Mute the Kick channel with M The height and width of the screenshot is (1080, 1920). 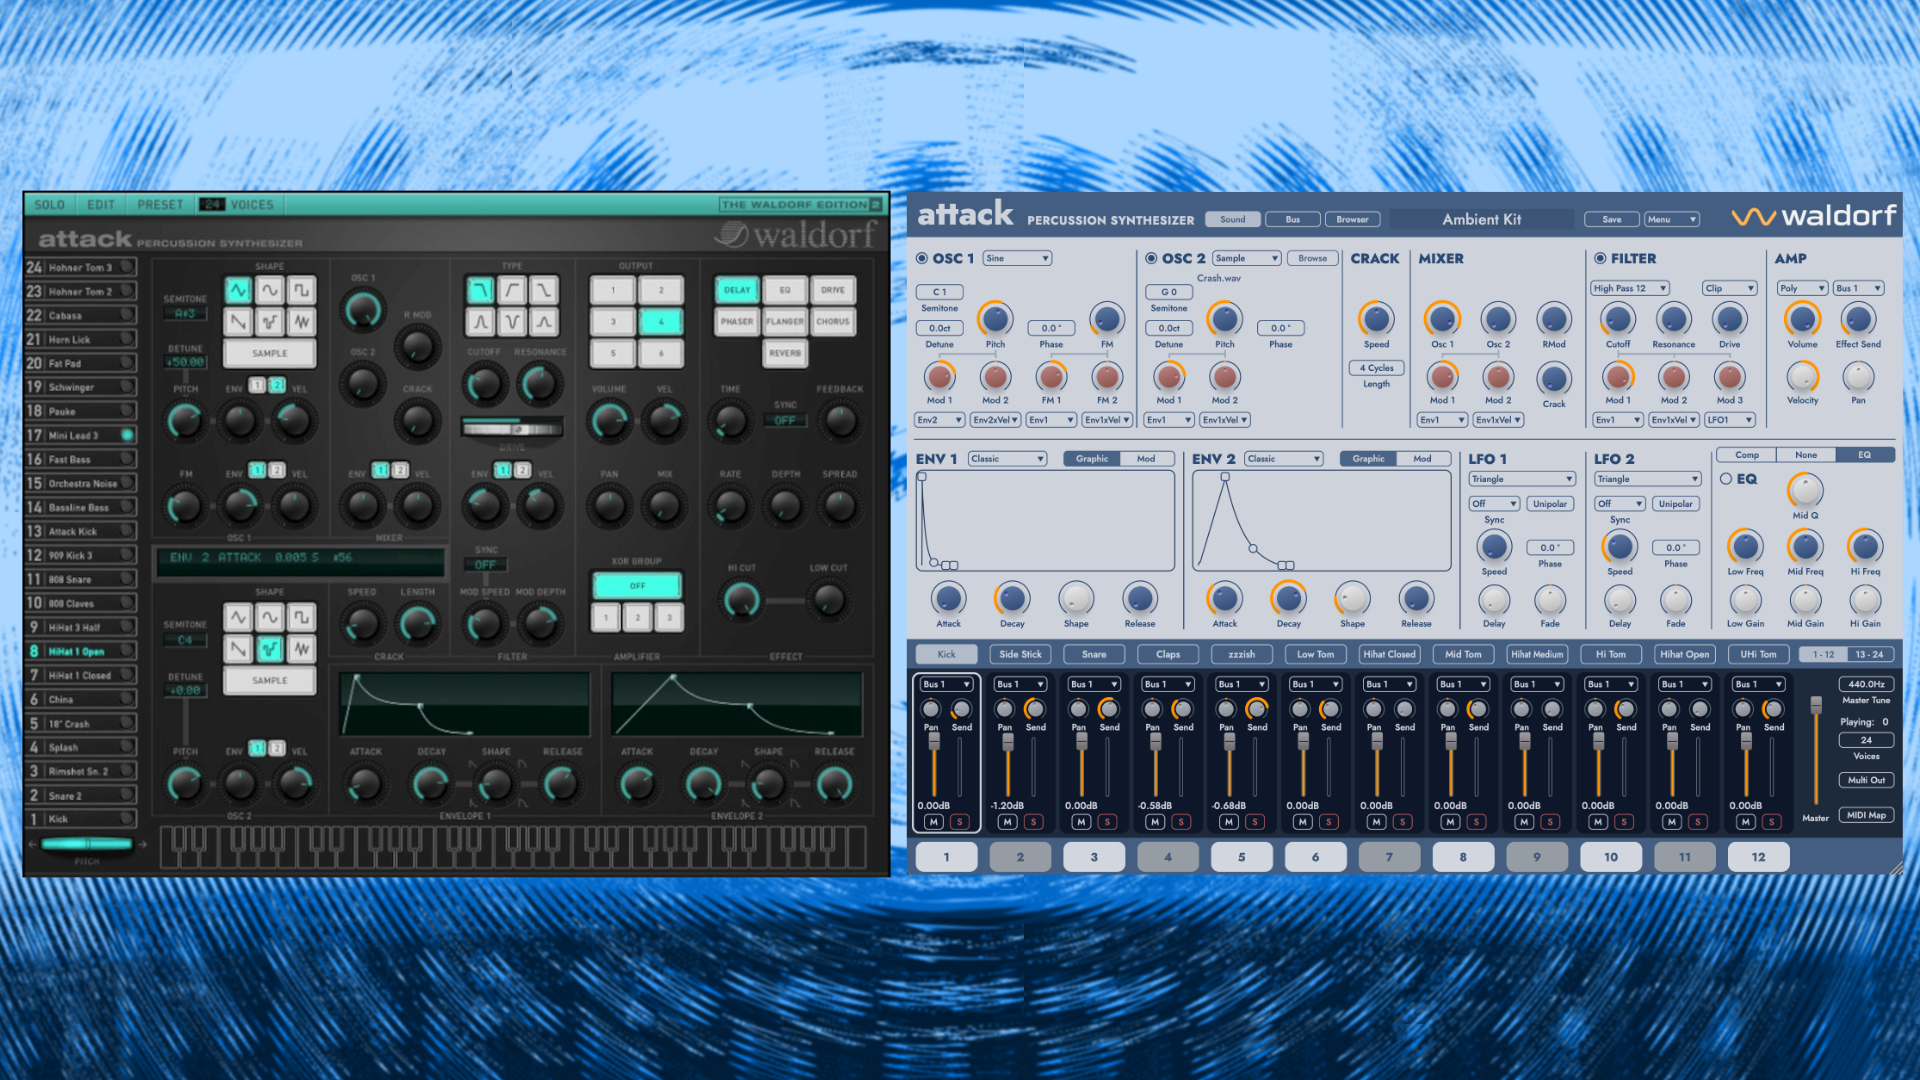coord(933,822)
